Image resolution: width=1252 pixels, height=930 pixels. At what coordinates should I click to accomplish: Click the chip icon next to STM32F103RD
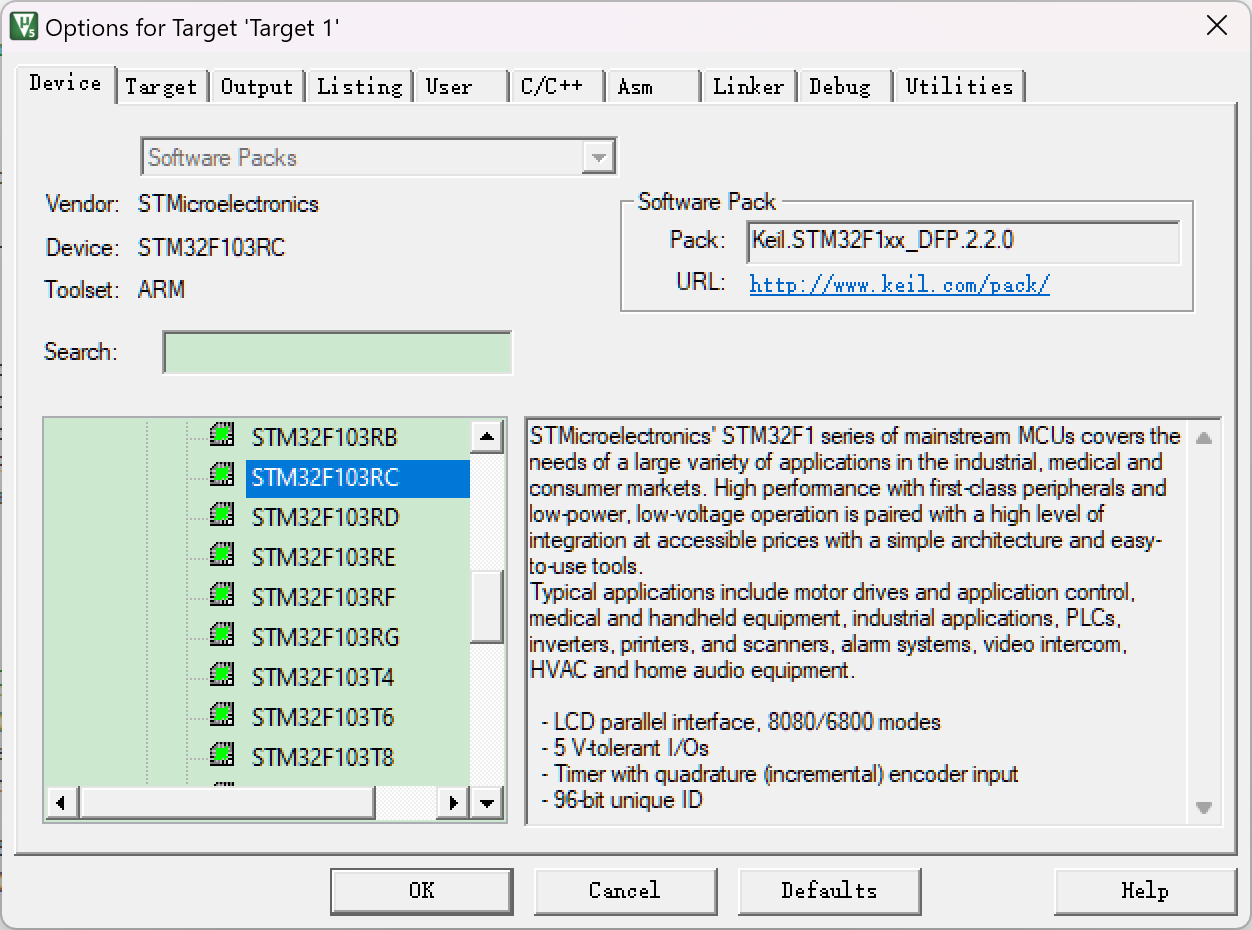pyautogui.click(x=222, y=515)
